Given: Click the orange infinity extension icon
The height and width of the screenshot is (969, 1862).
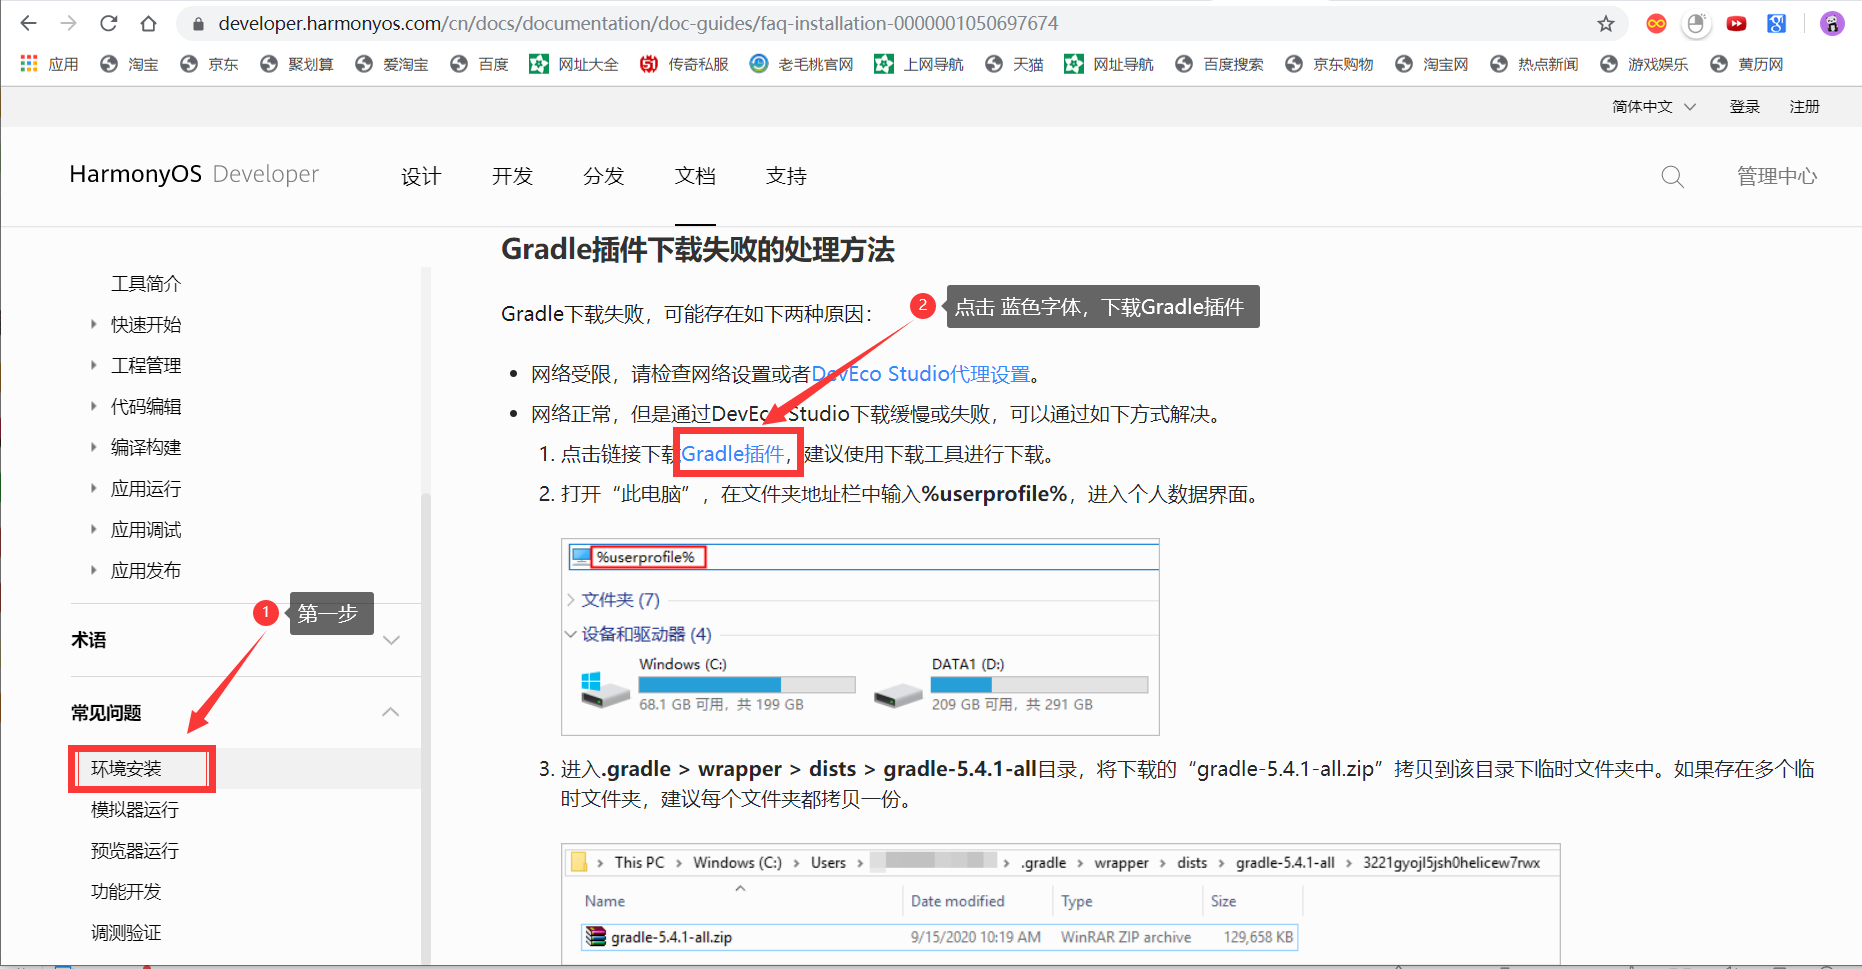Looking at the screenshot, I should [1656, 23].
